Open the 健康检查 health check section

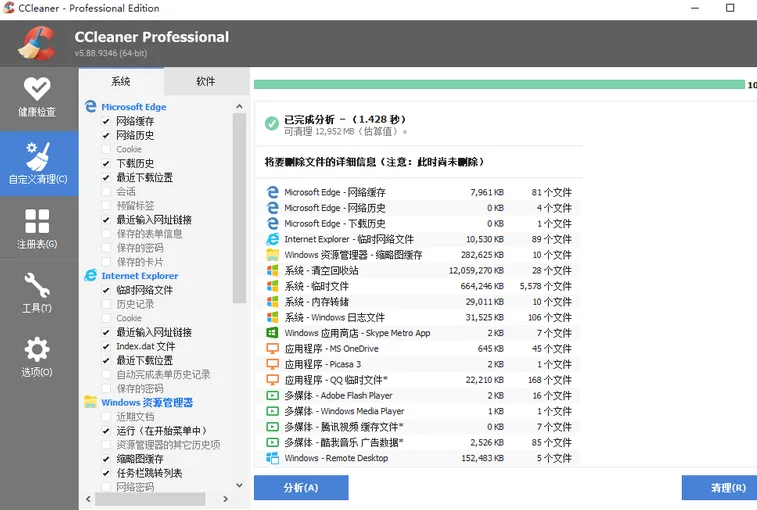click(x=37, y=99)
